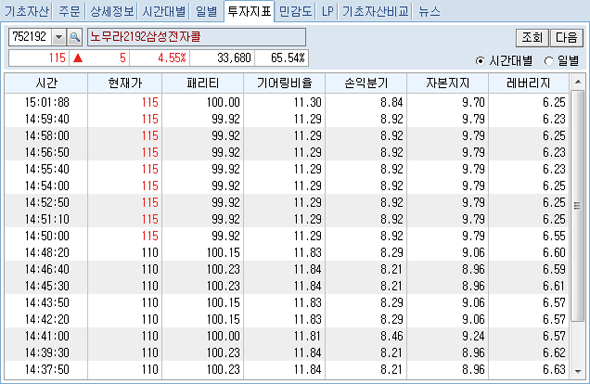Click the 다음 button
The image size is (590, 384).
(x=566, y=38)
